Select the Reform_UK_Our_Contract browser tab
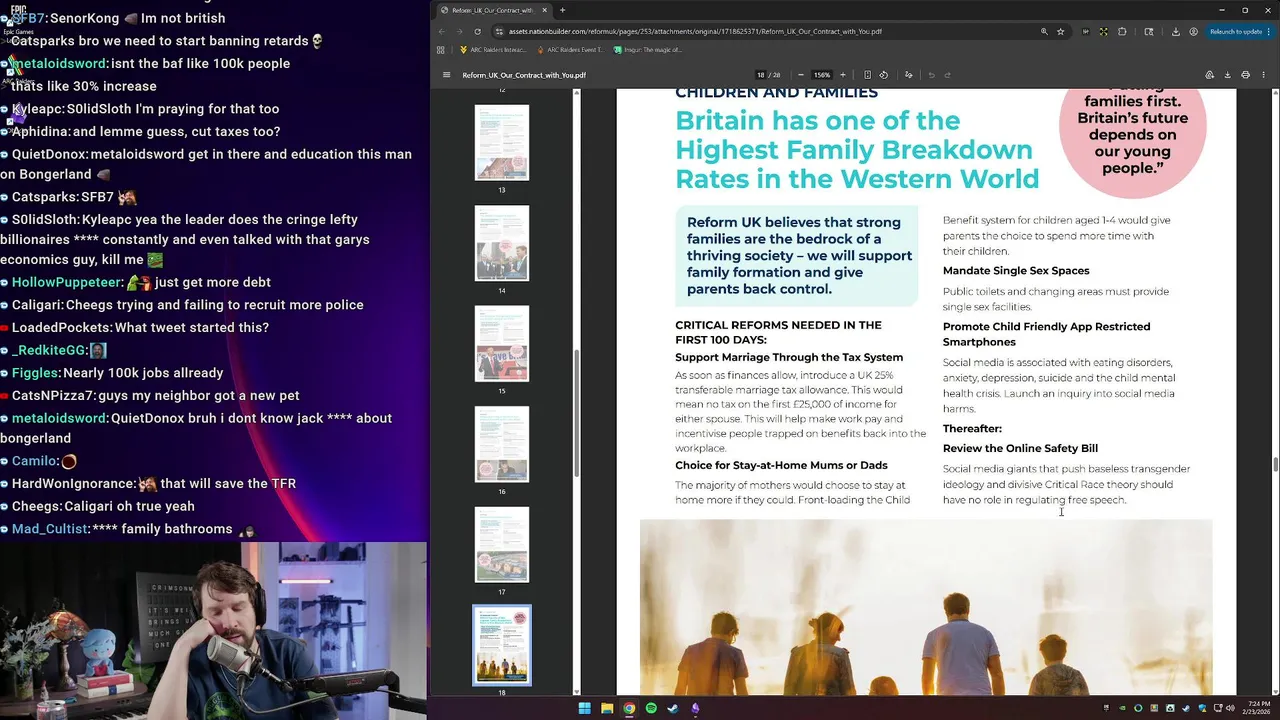Image resolution: width=1280 pixels, height=720 pixels. click(495, 10)
